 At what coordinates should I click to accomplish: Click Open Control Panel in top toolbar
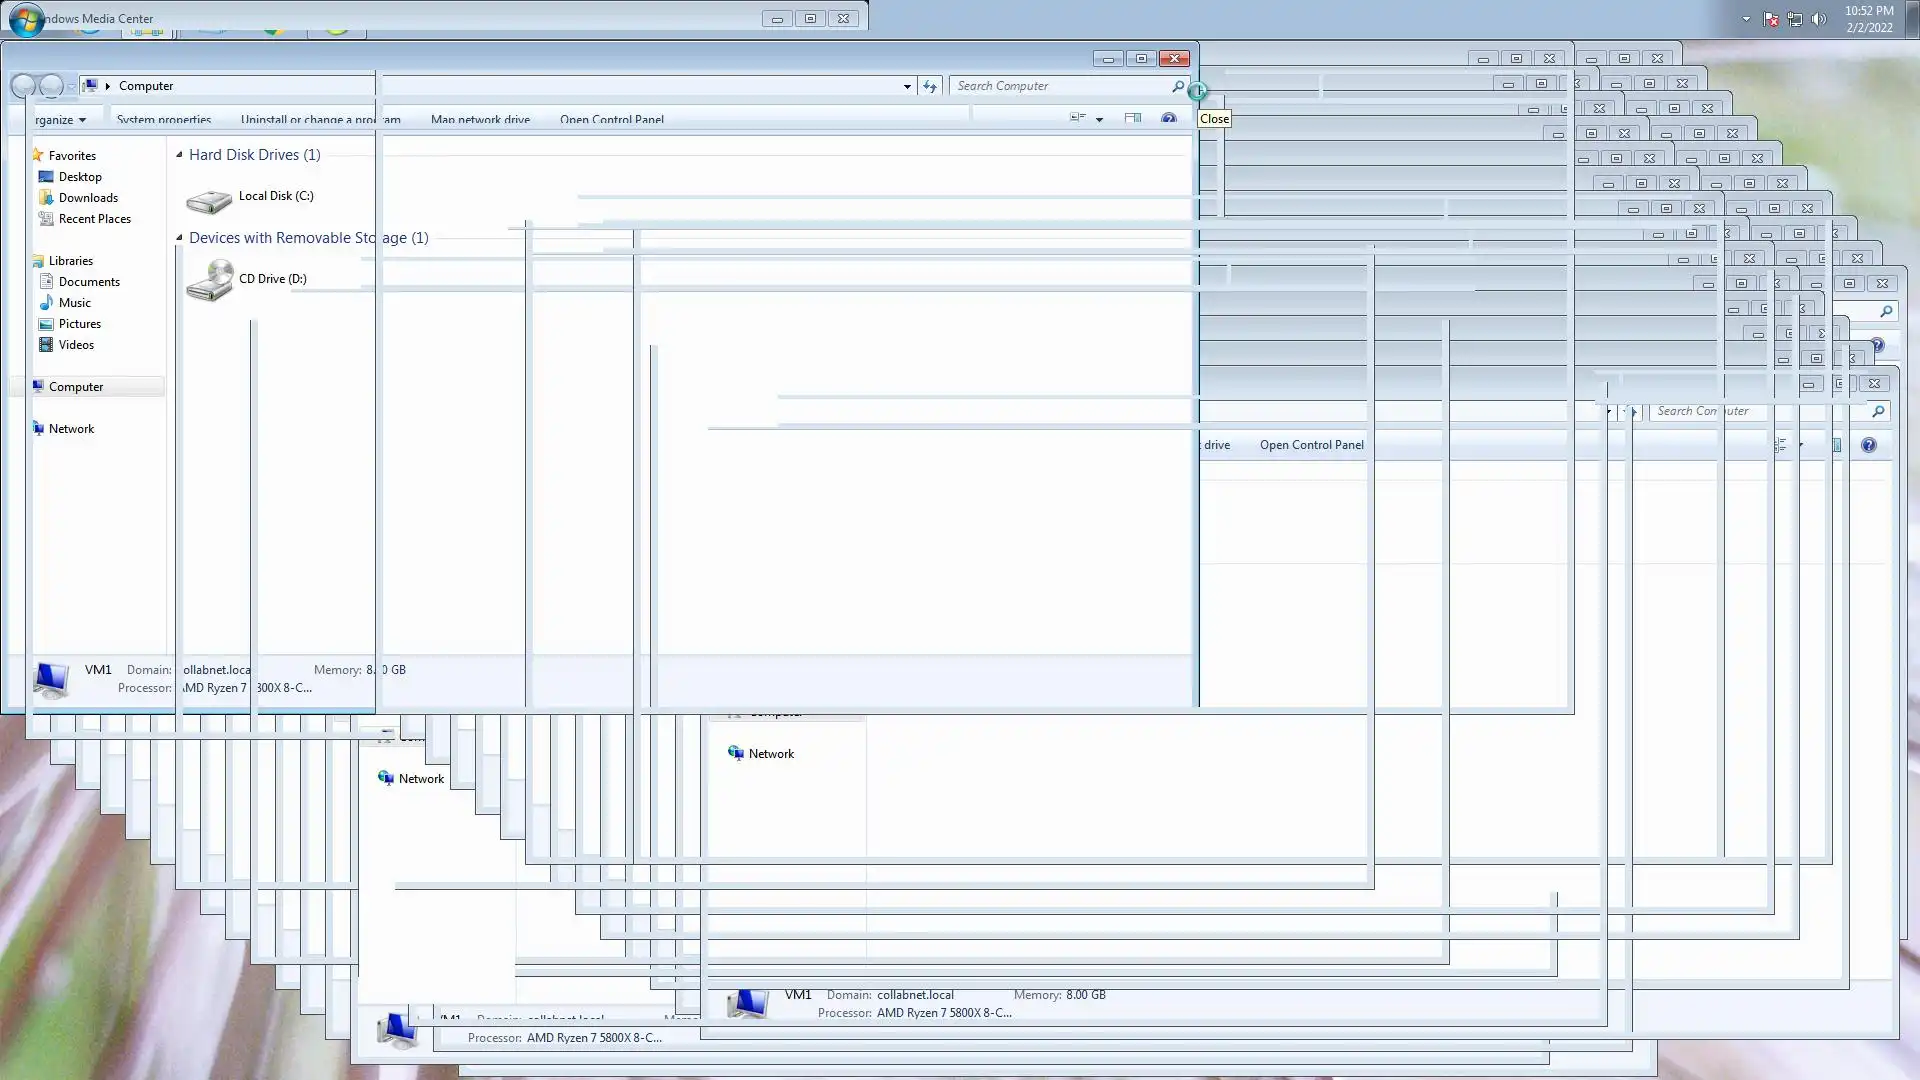611,119
